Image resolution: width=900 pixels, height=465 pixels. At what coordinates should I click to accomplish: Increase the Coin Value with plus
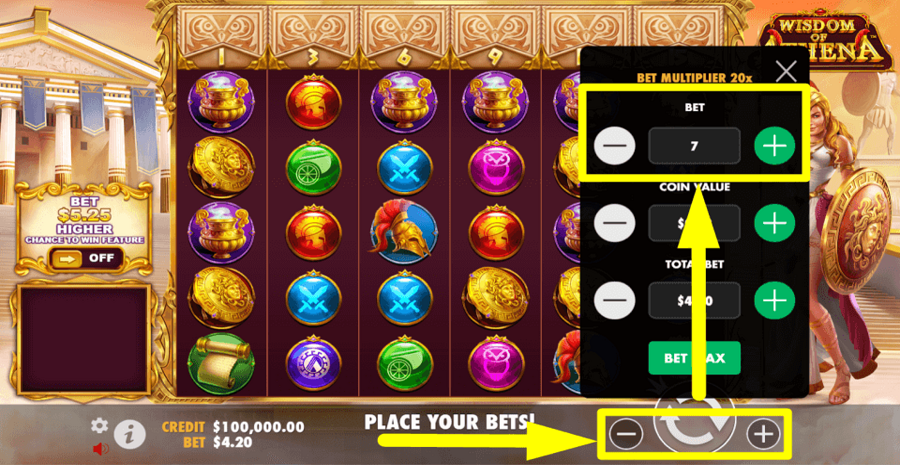click(774, 222)
